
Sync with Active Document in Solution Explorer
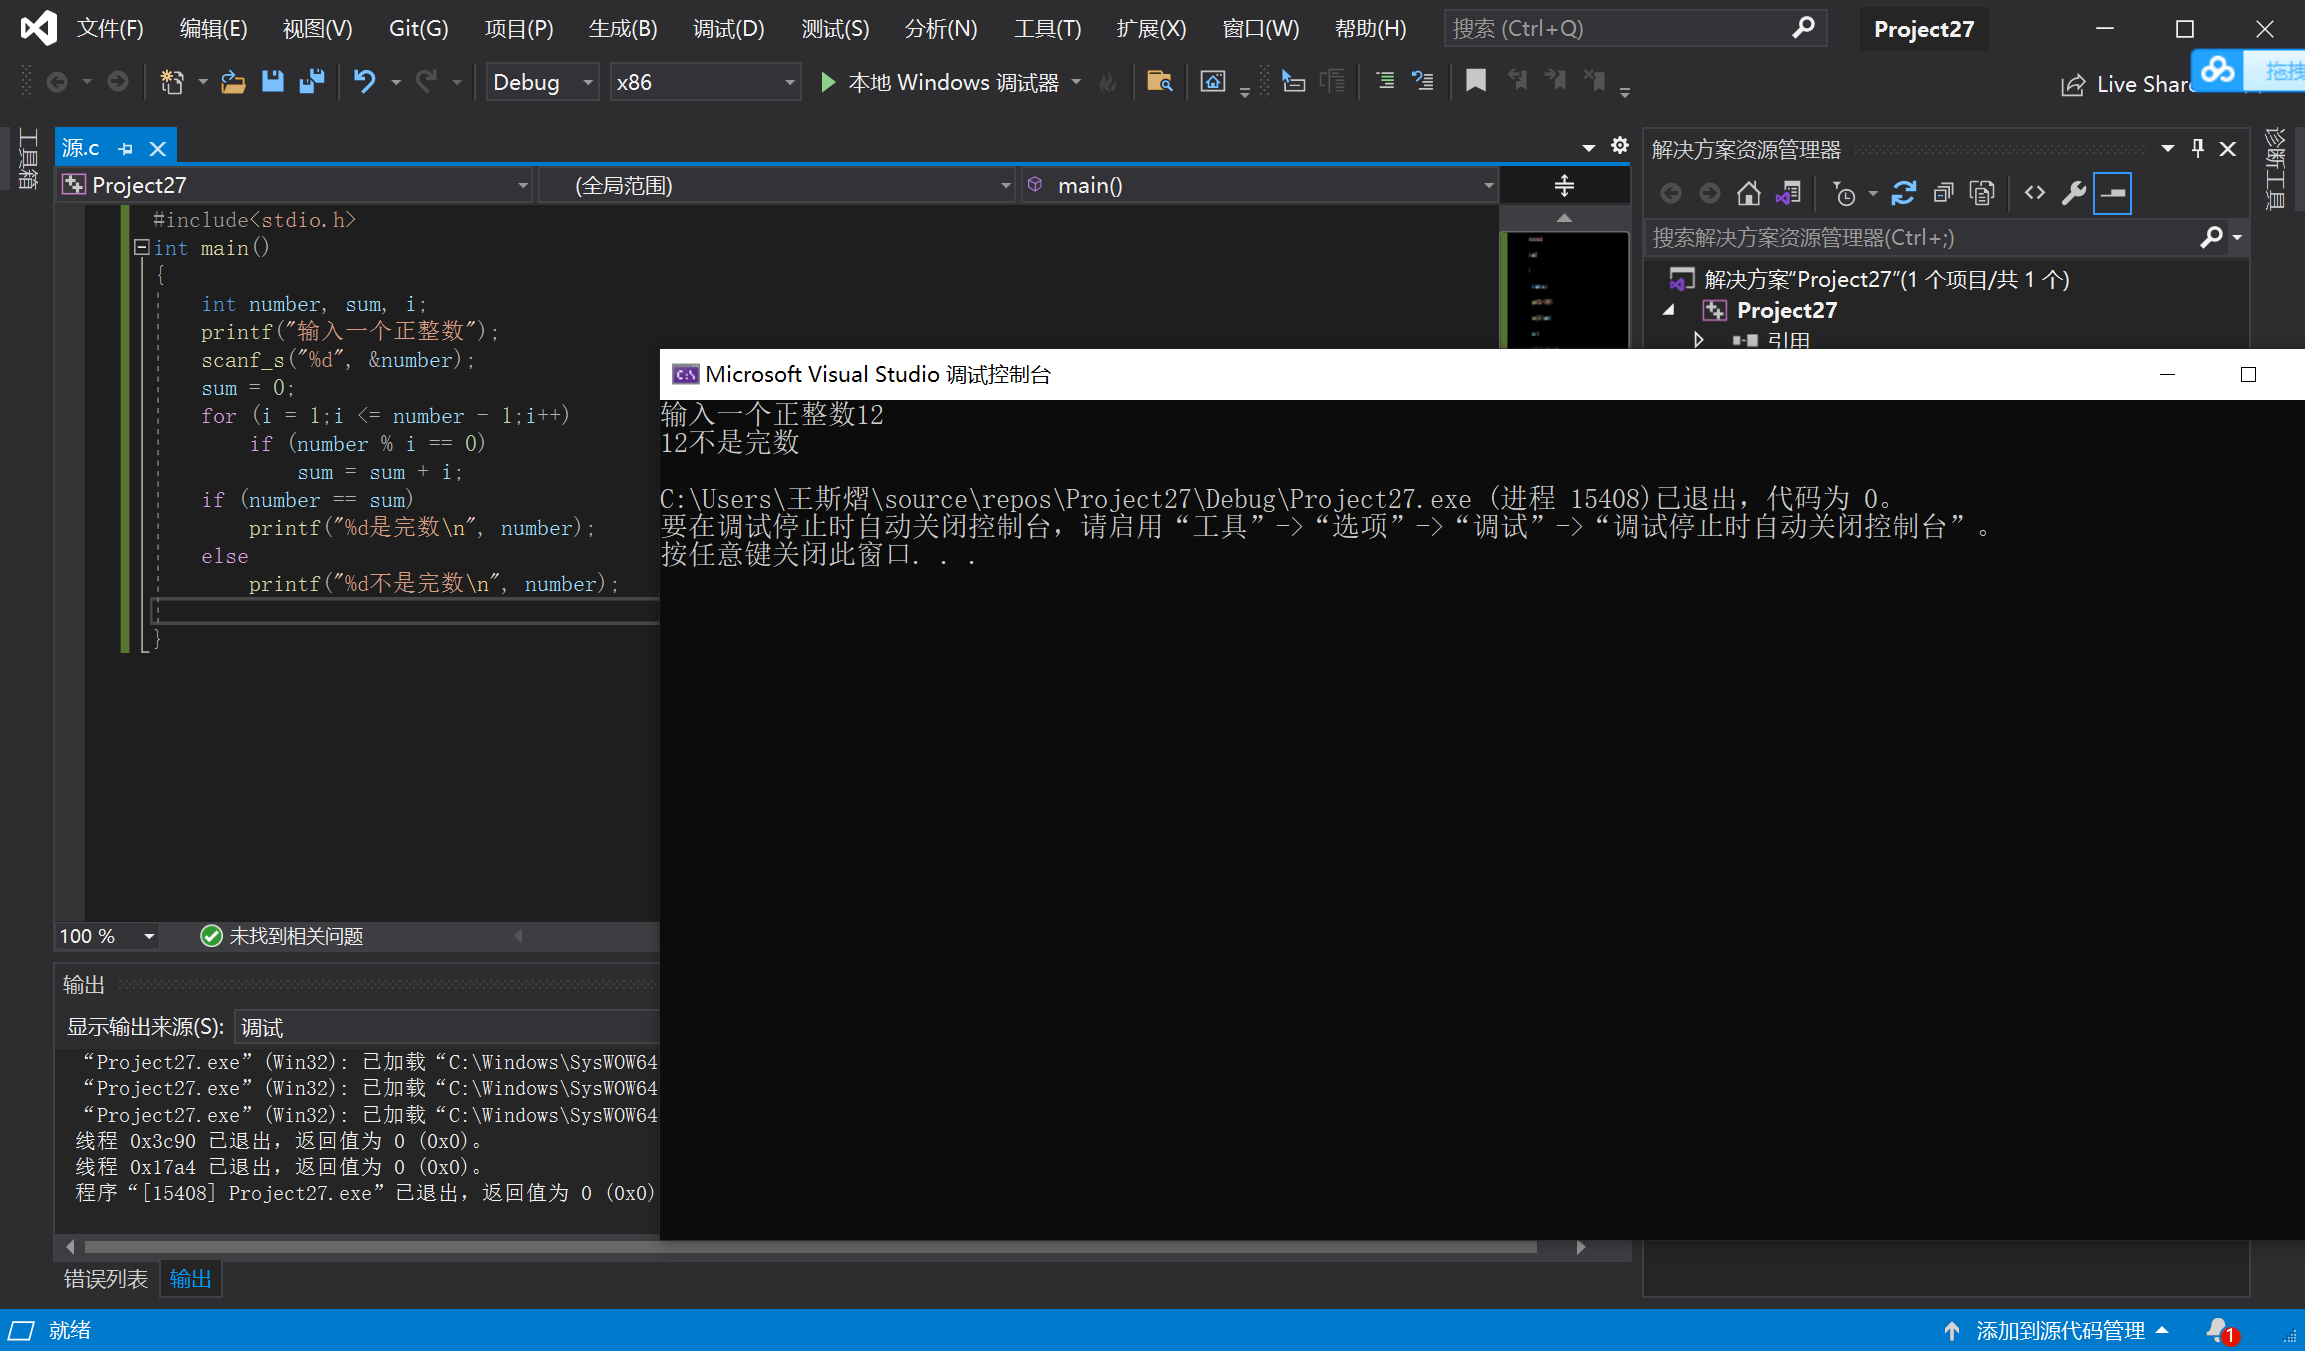[x=1903, y=193]
